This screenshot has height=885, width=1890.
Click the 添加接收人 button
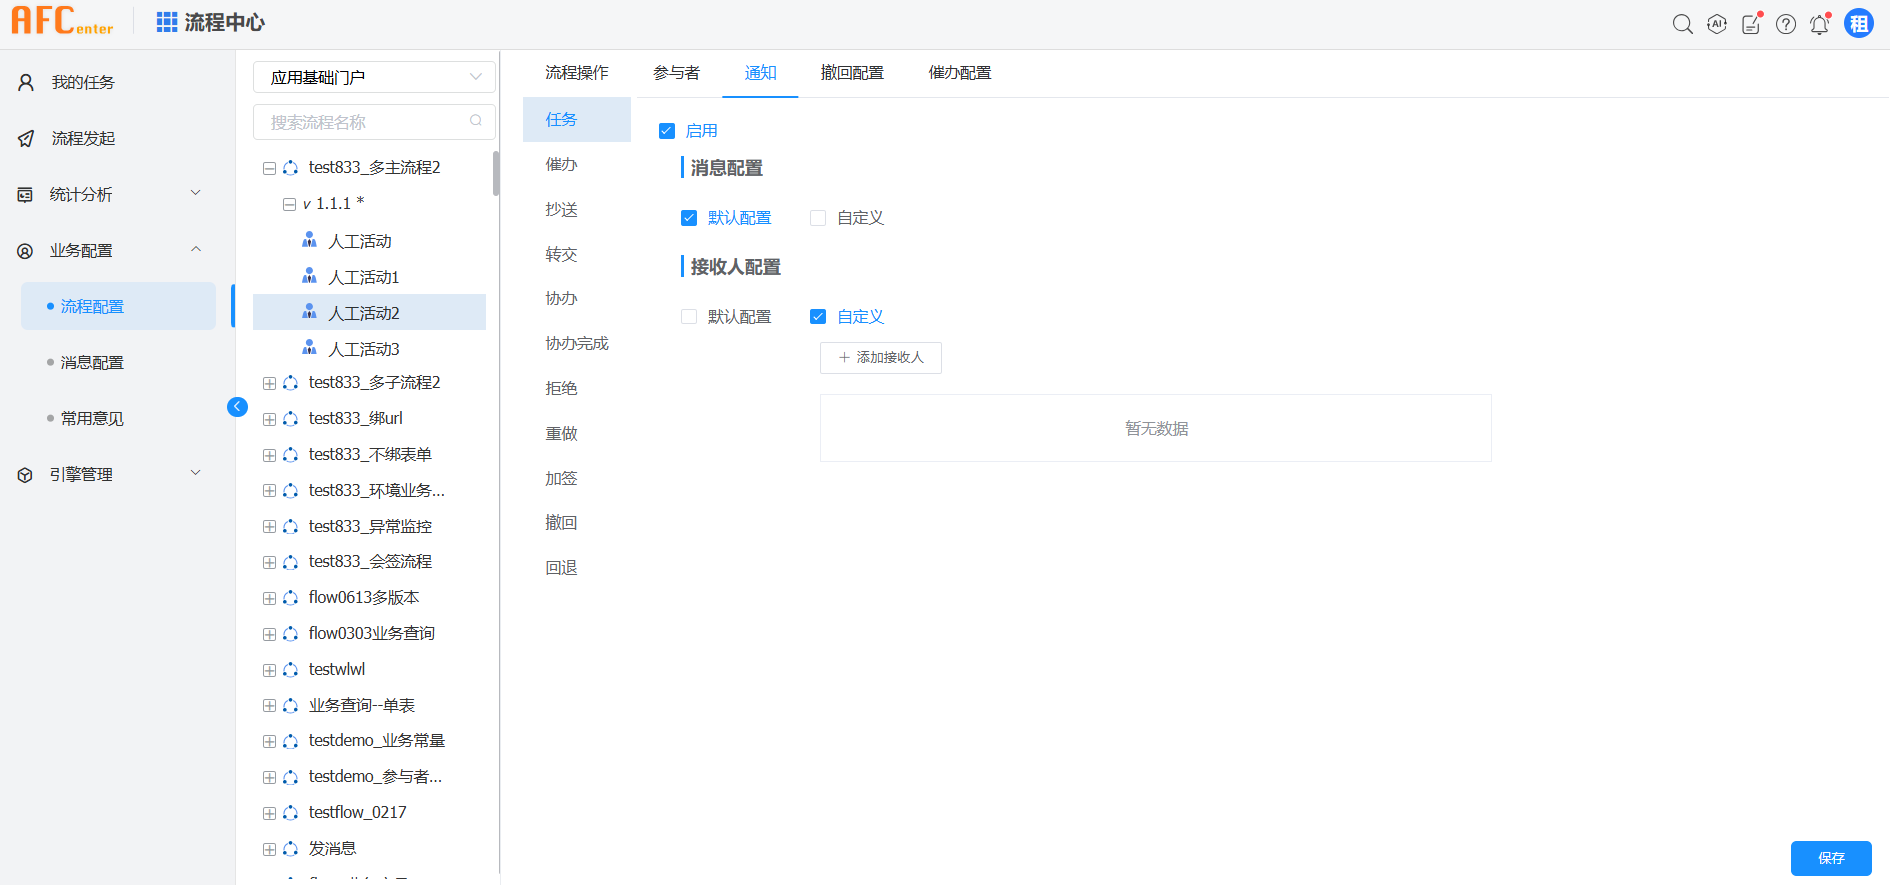(x=880, y=358)
